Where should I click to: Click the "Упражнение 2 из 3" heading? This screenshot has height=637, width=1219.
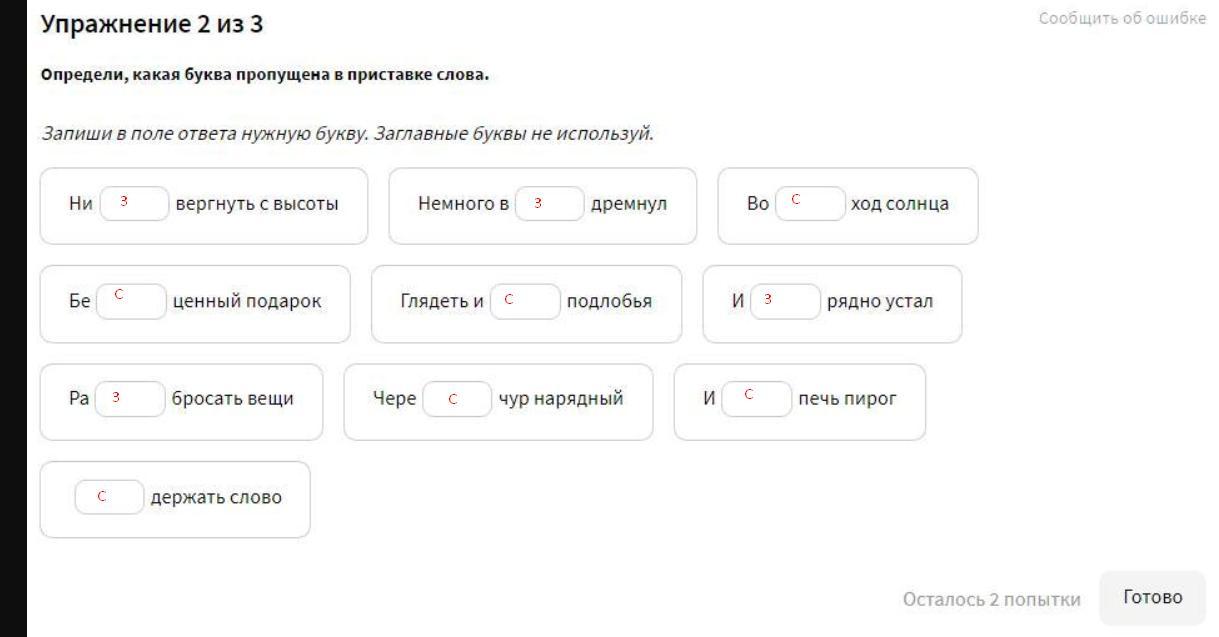[152, 24]
